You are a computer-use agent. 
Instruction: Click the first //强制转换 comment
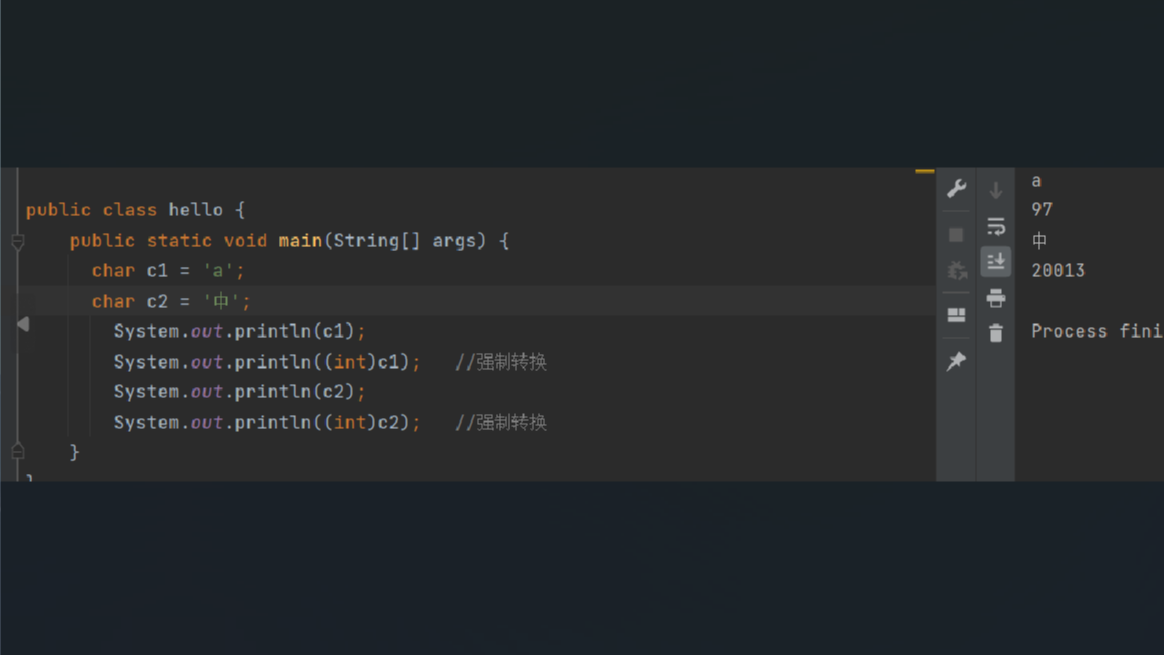[x=501, y=362]
